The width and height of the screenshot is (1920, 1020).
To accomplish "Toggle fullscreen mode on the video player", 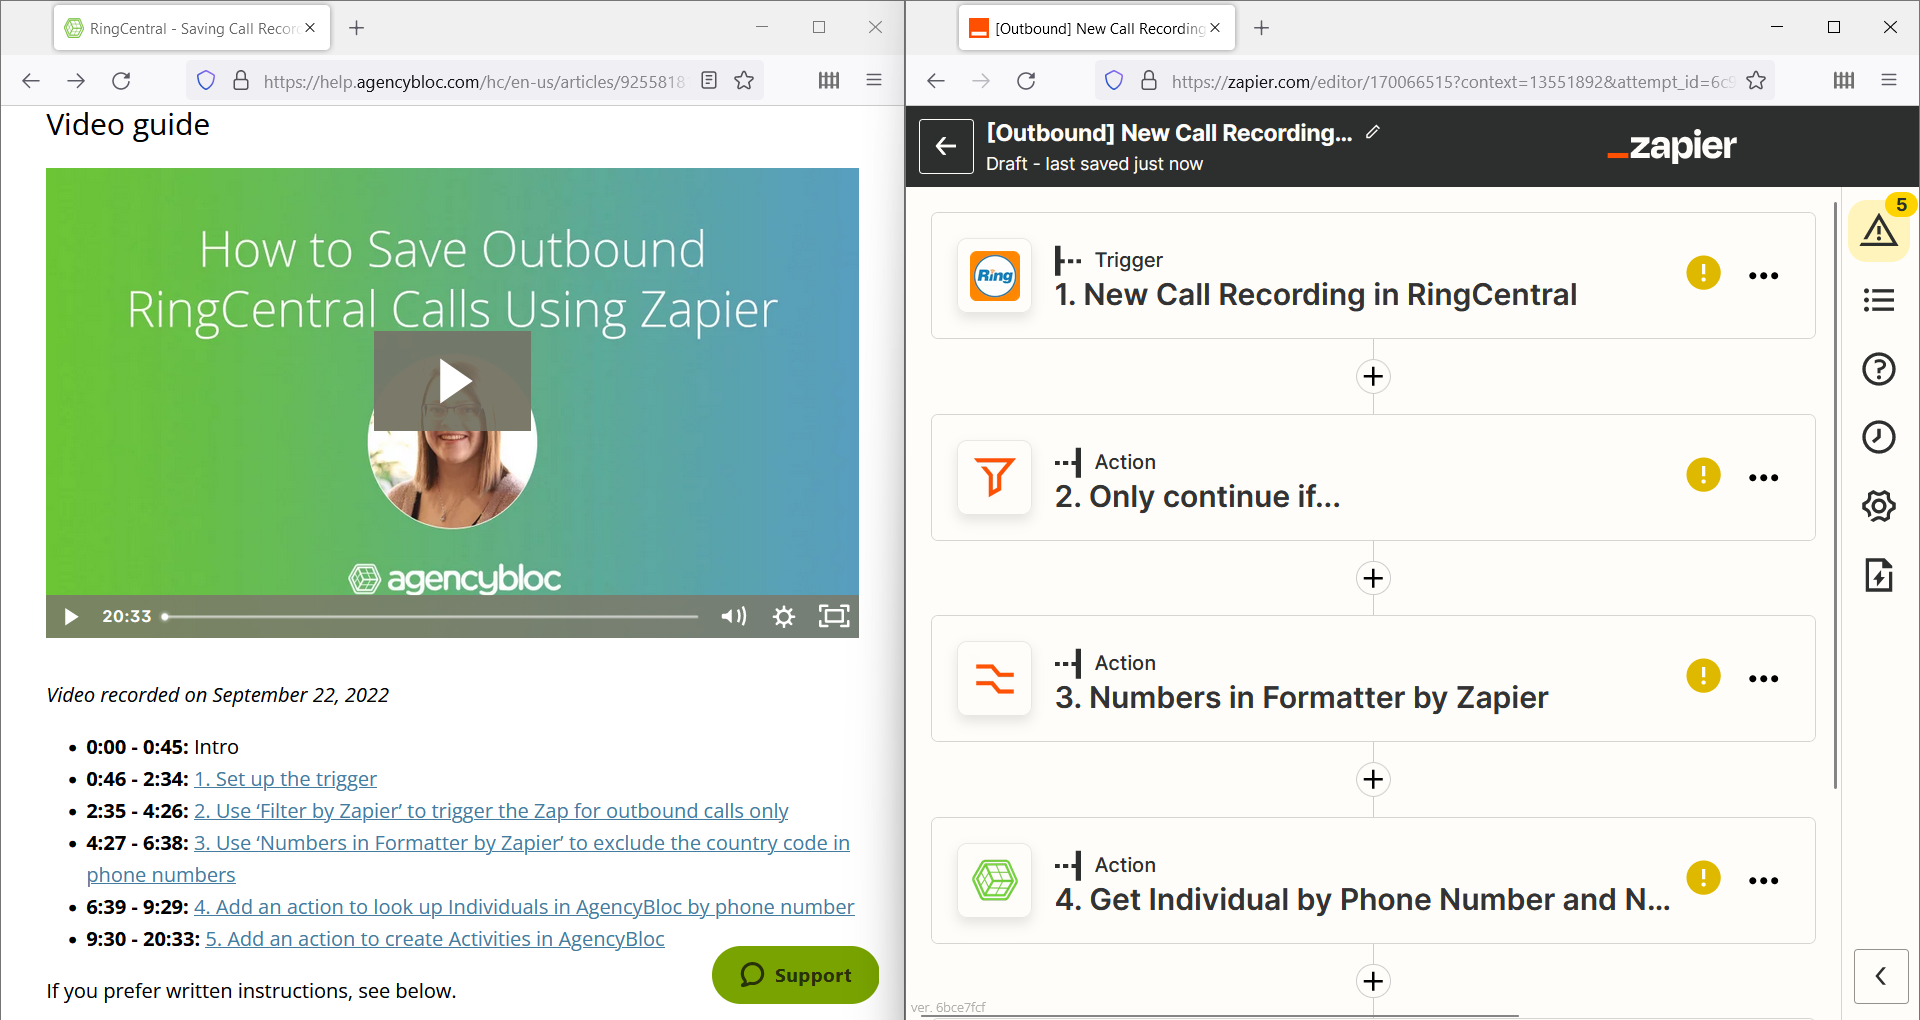I will click(x=832, y=616).
